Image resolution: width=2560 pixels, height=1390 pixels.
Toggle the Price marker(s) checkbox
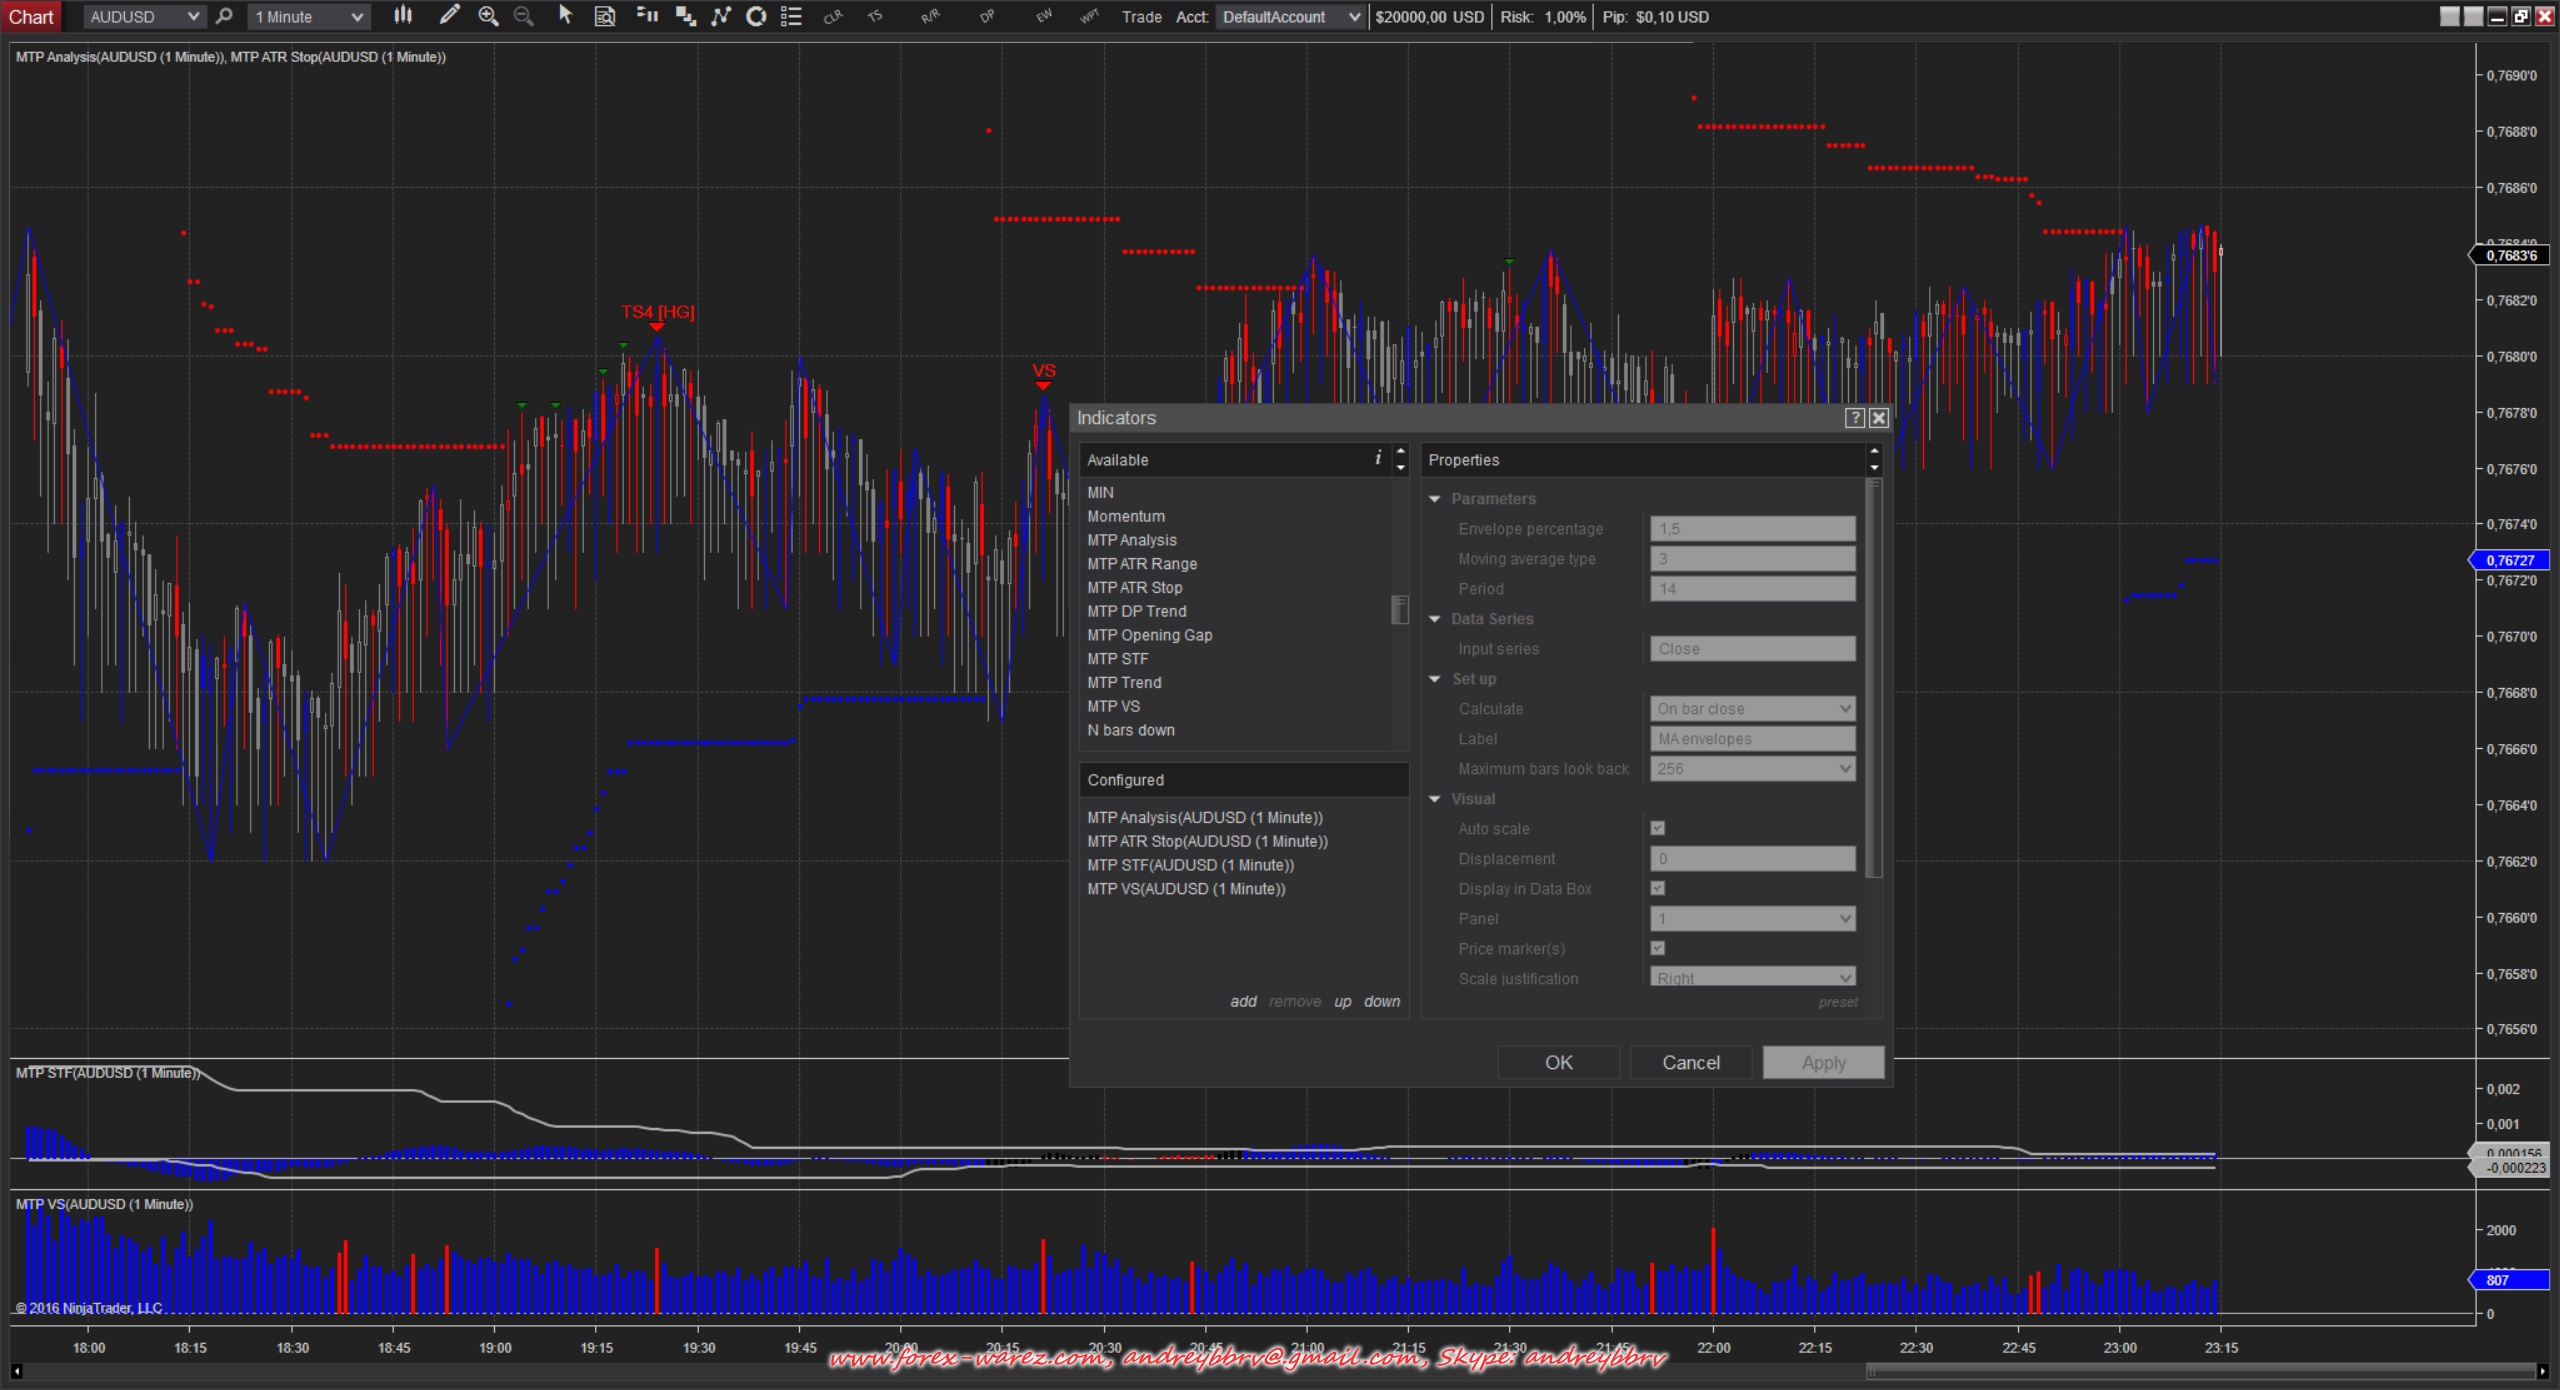click(x=1658, y=948)
